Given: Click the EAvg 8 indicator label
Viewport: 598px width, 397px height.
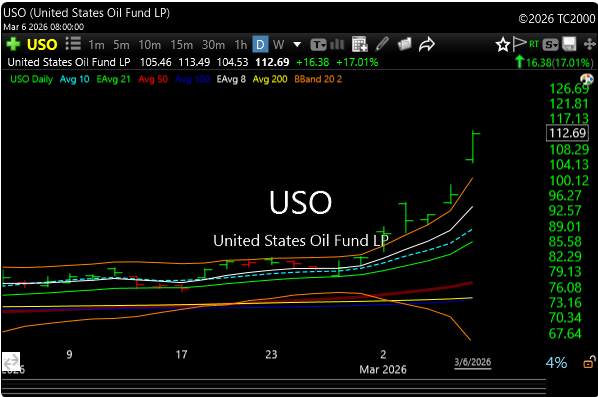Looking at the screenshot, I should pos(231,79).
